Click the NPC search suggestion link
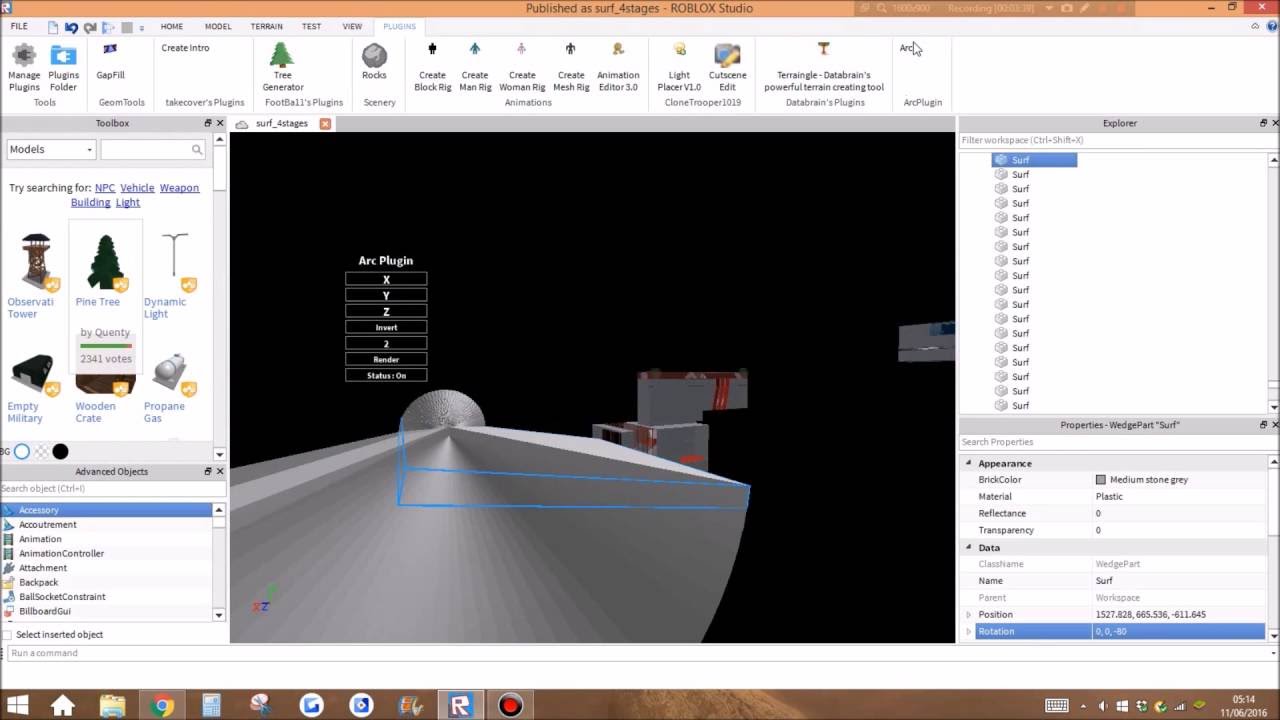1280x720 pixels. point(105,188)
